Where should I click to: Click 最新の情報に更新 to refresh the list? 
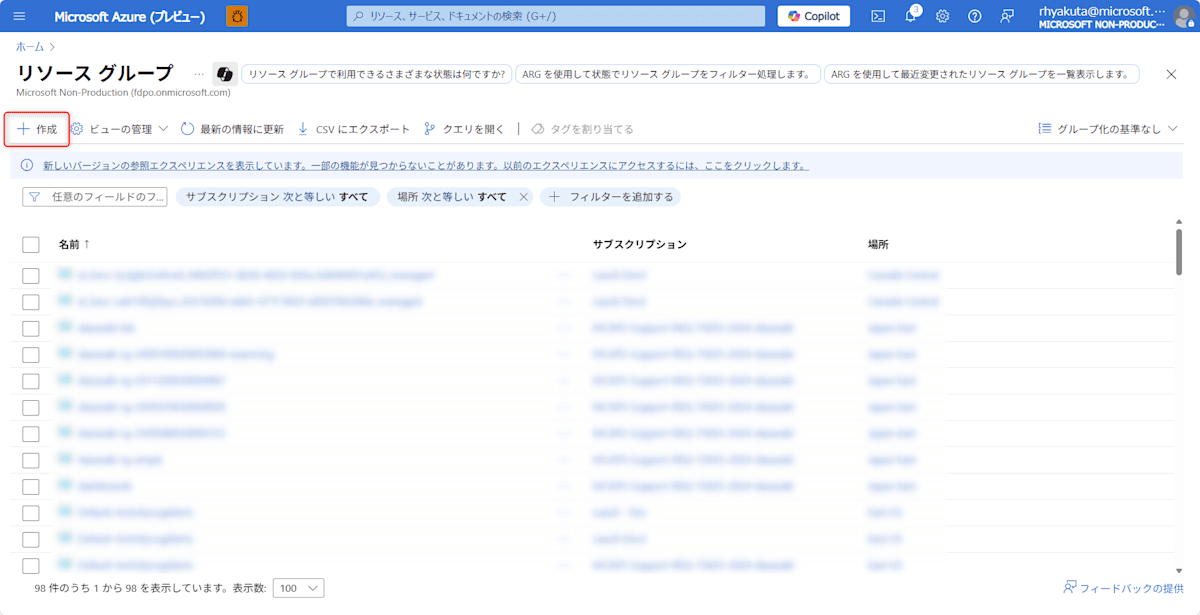(232, 129)
